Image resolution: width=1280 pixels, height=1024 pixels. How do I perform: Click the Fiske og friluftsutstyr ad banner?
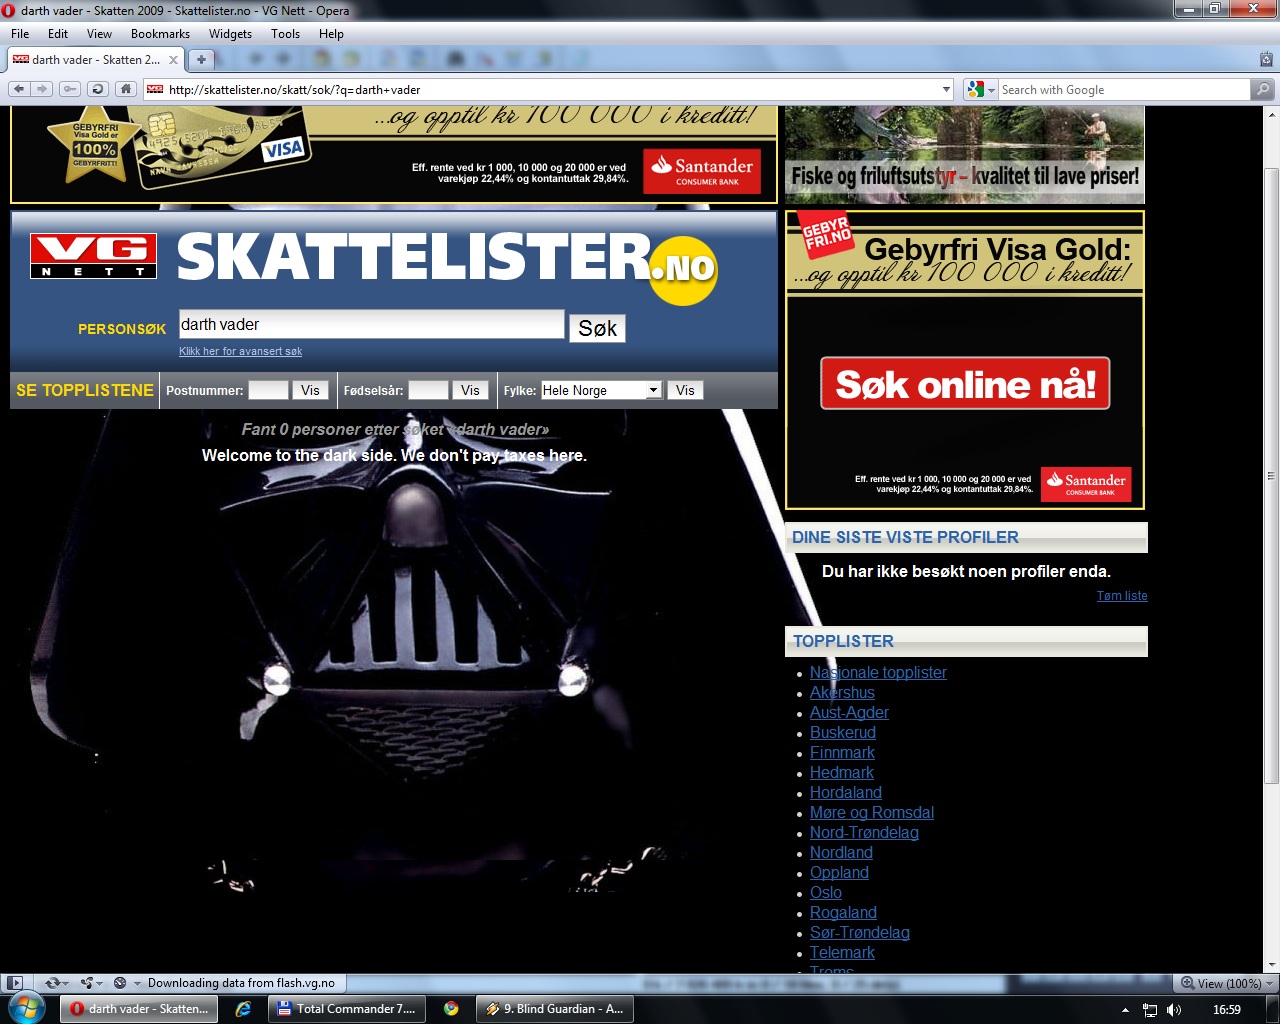[964, 155]
